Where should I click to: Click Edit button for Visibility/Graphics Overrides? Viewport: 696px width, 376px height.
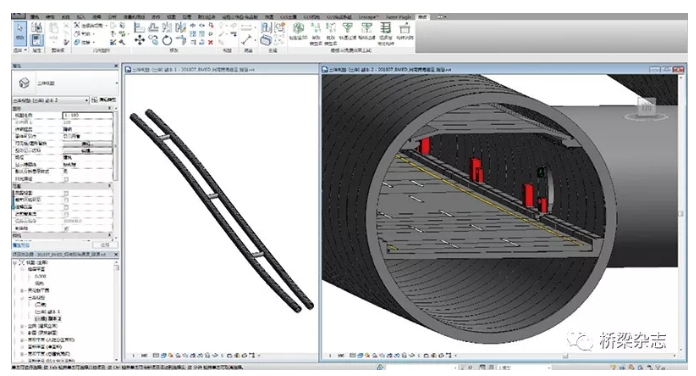pyautogui.click(x=87, y=143)
